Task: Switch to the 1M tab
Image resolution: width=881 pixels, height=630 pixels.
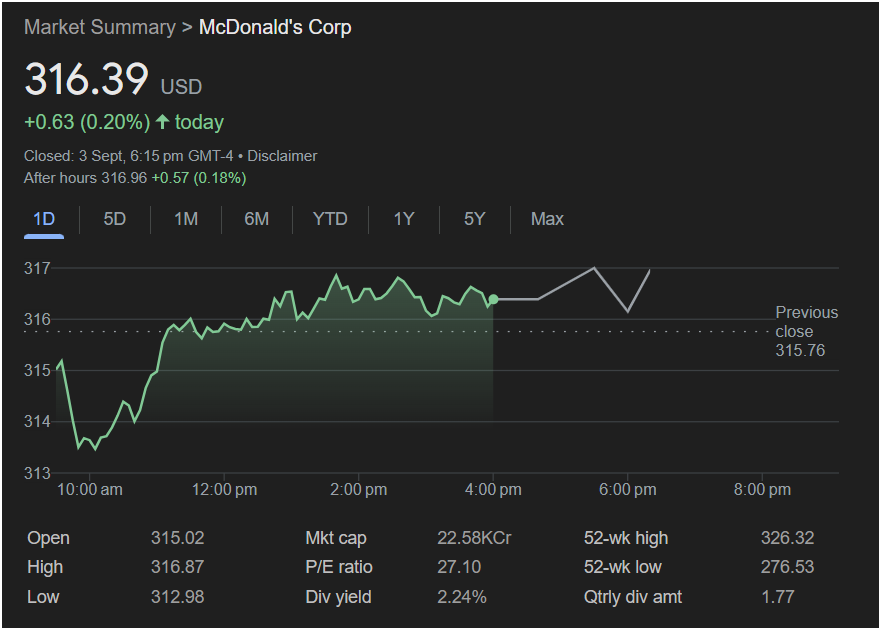Action: [186, 219]
